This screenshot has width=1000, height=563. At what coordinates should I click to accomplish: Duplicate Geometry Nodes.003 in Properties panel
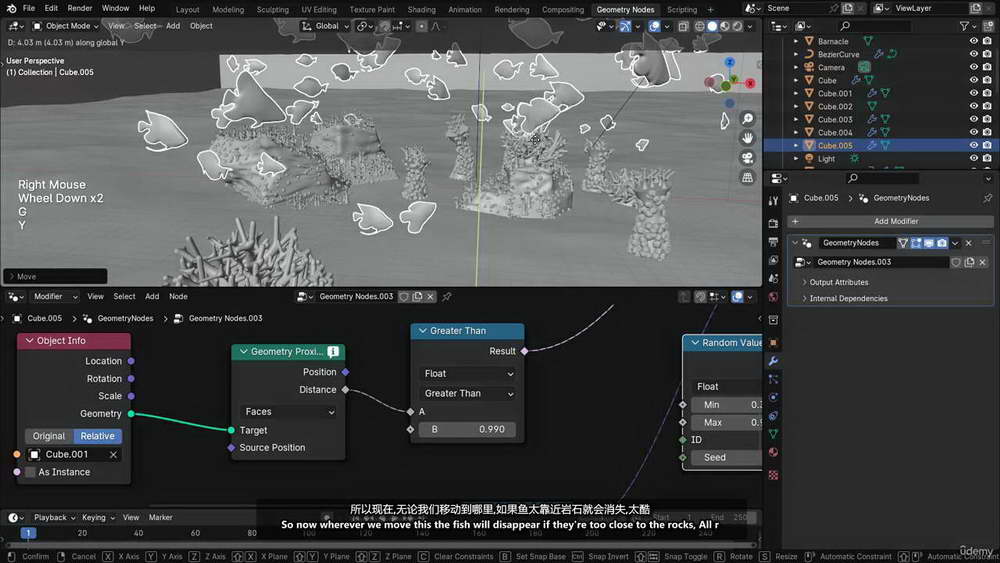click(x=969, y=262)
